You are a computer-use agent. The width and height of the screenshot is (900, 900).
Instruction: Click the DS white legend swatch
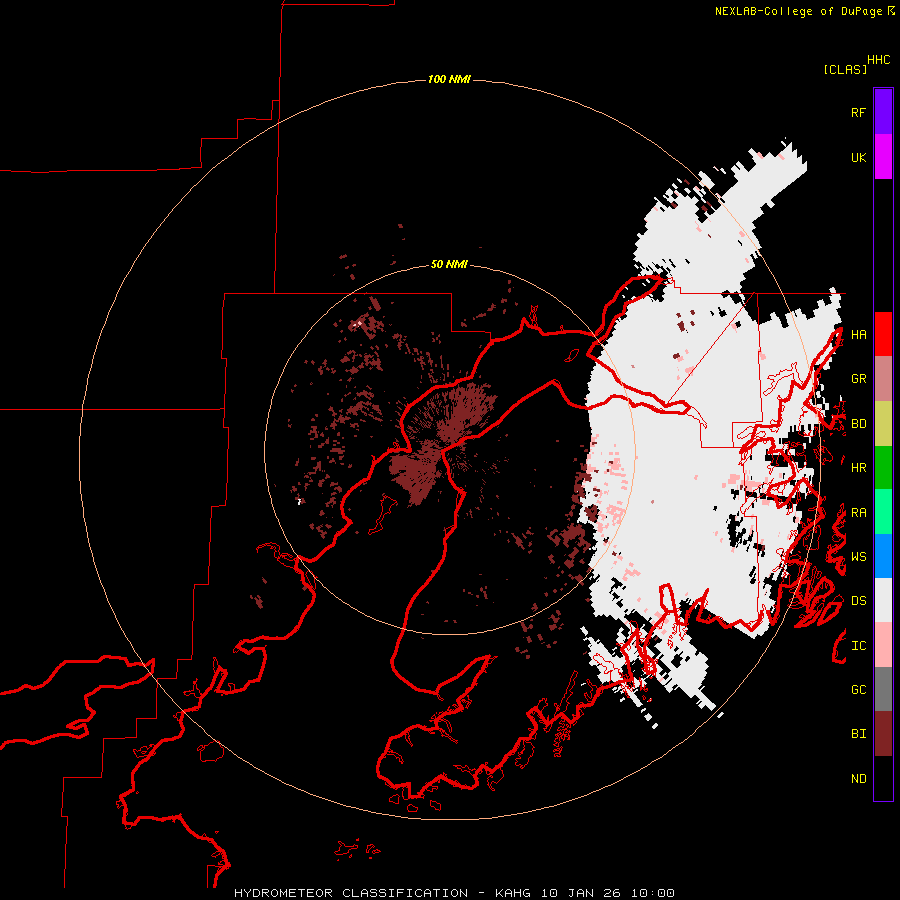[883, 600]
